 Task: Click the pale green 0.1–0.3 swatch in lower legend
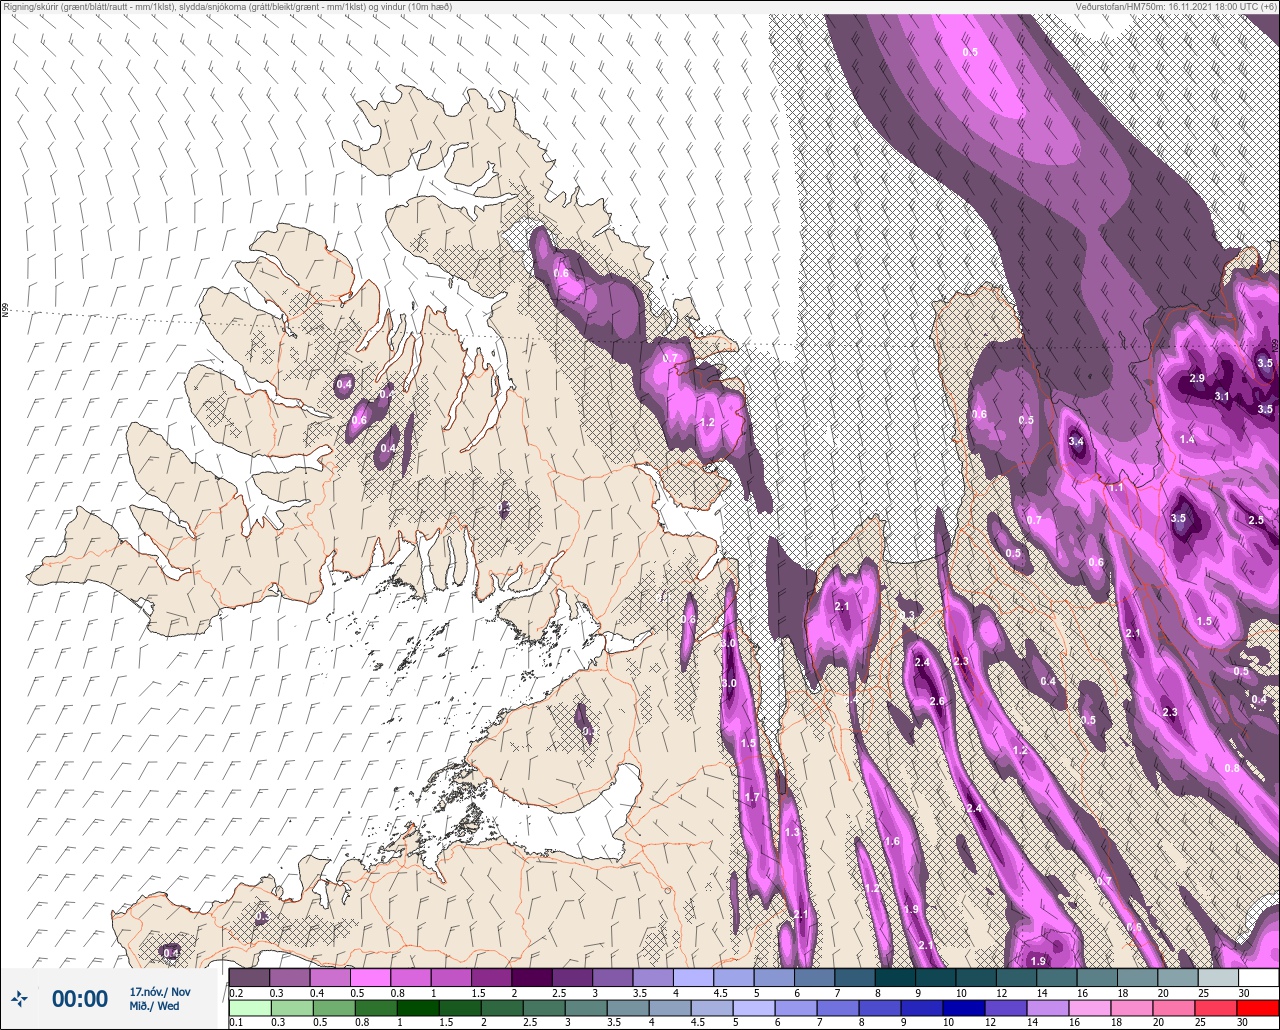(250, 1008)
